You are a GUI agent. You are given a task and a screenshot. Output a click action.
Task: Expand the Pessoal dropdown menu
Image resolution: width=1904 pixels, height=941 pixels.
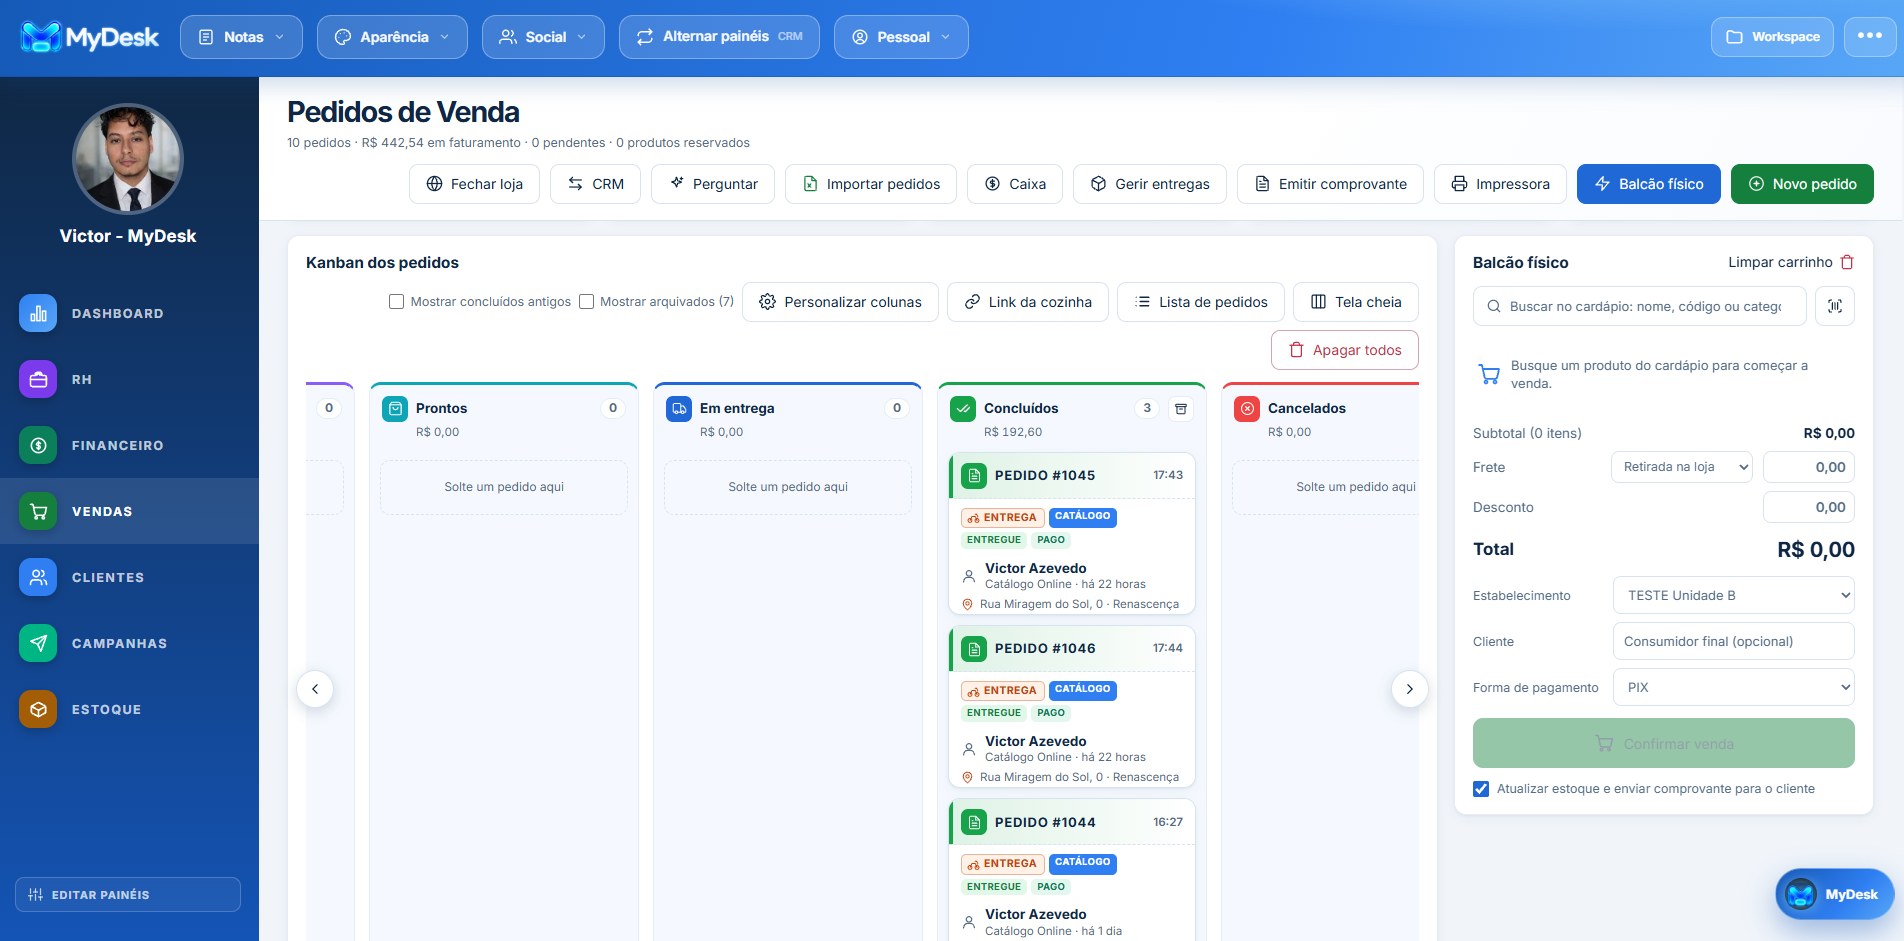click(901, 37)
